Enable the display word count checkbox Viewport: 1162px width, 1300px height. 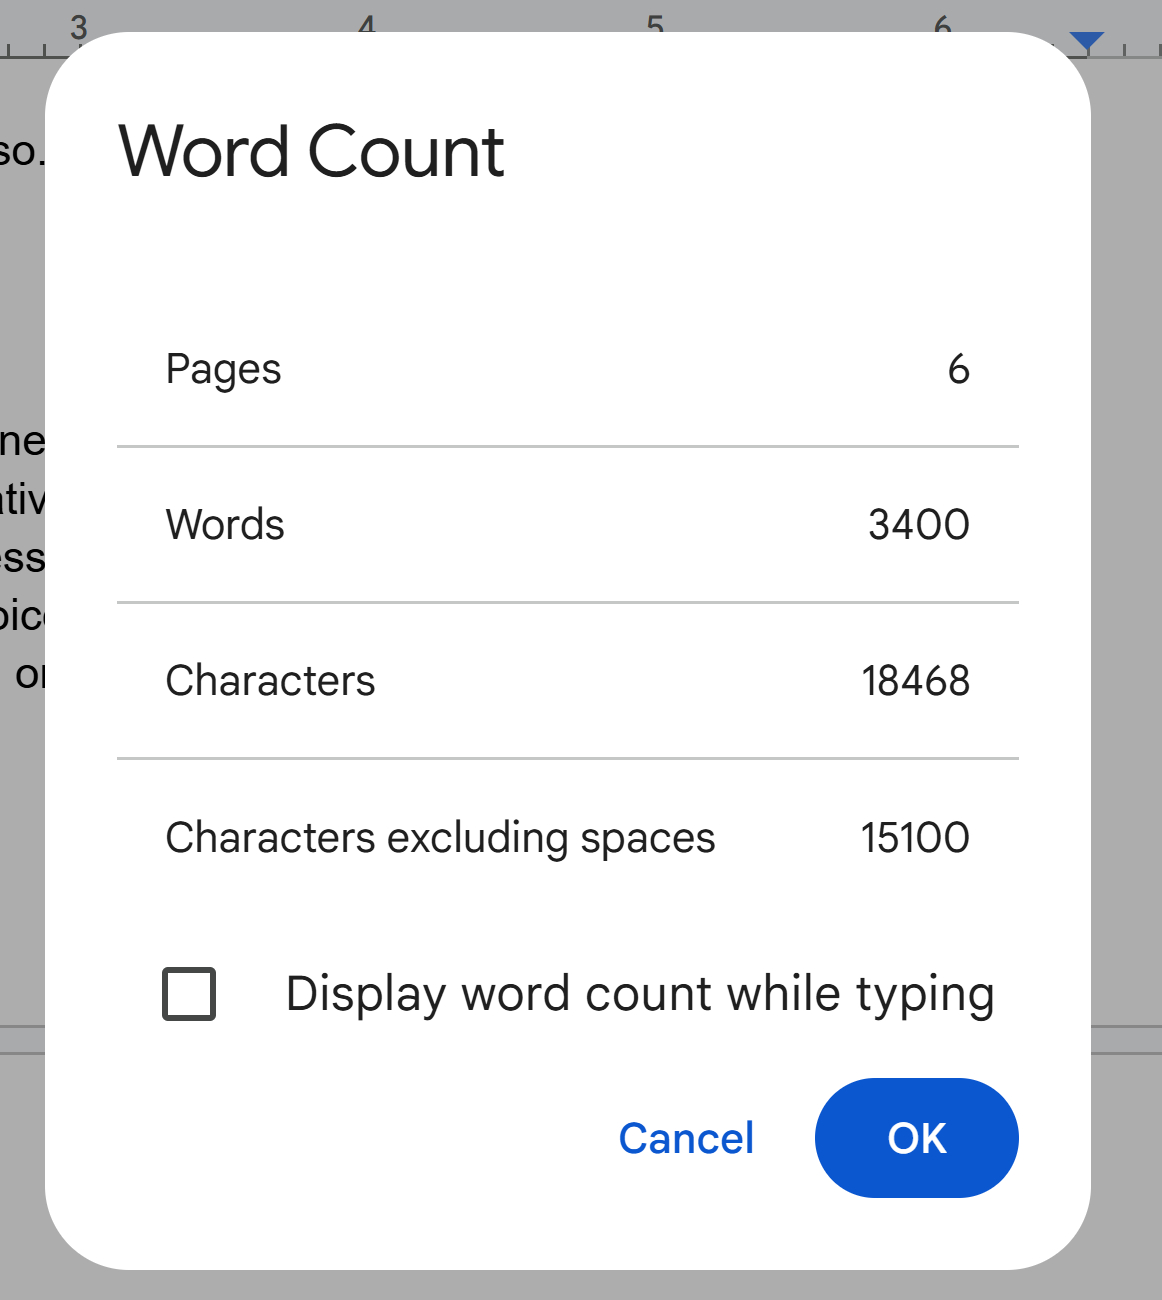[x=189, y=994]
